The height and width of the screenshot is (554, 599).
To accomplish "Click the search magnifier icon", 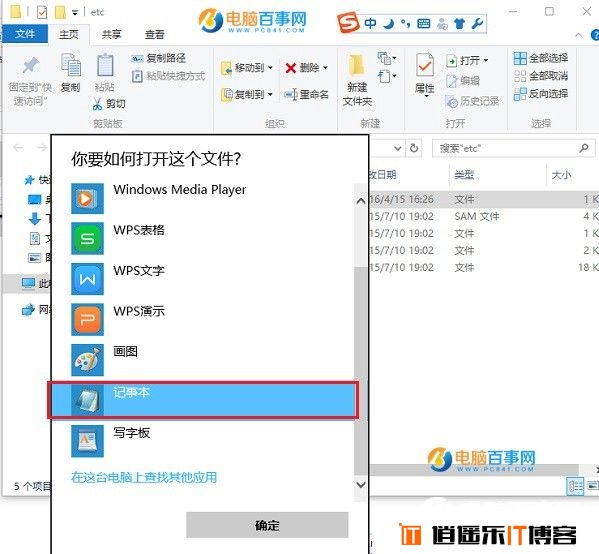I will coord(584,148).
